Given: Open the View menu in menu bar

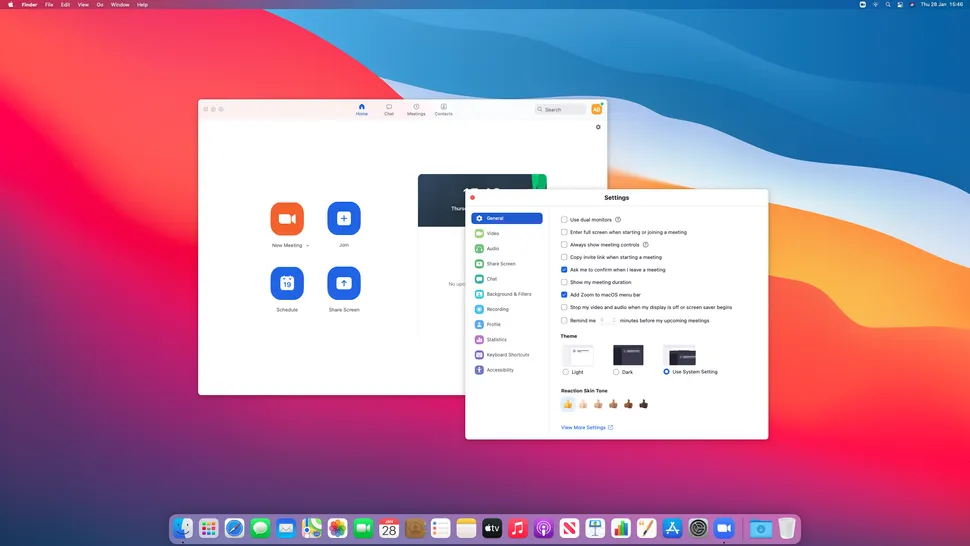Looking at the screenshot, I should (83, 5).
